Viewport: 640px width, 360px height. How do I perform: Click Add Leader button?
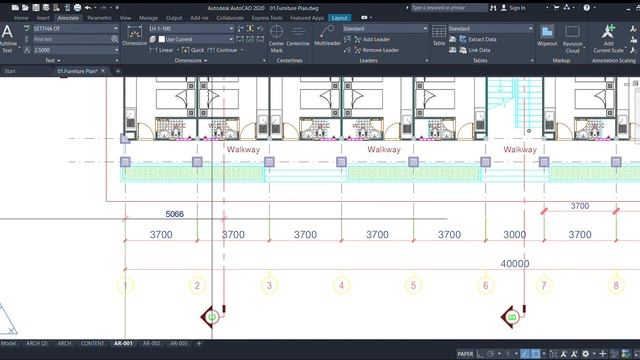coord(372,39)
